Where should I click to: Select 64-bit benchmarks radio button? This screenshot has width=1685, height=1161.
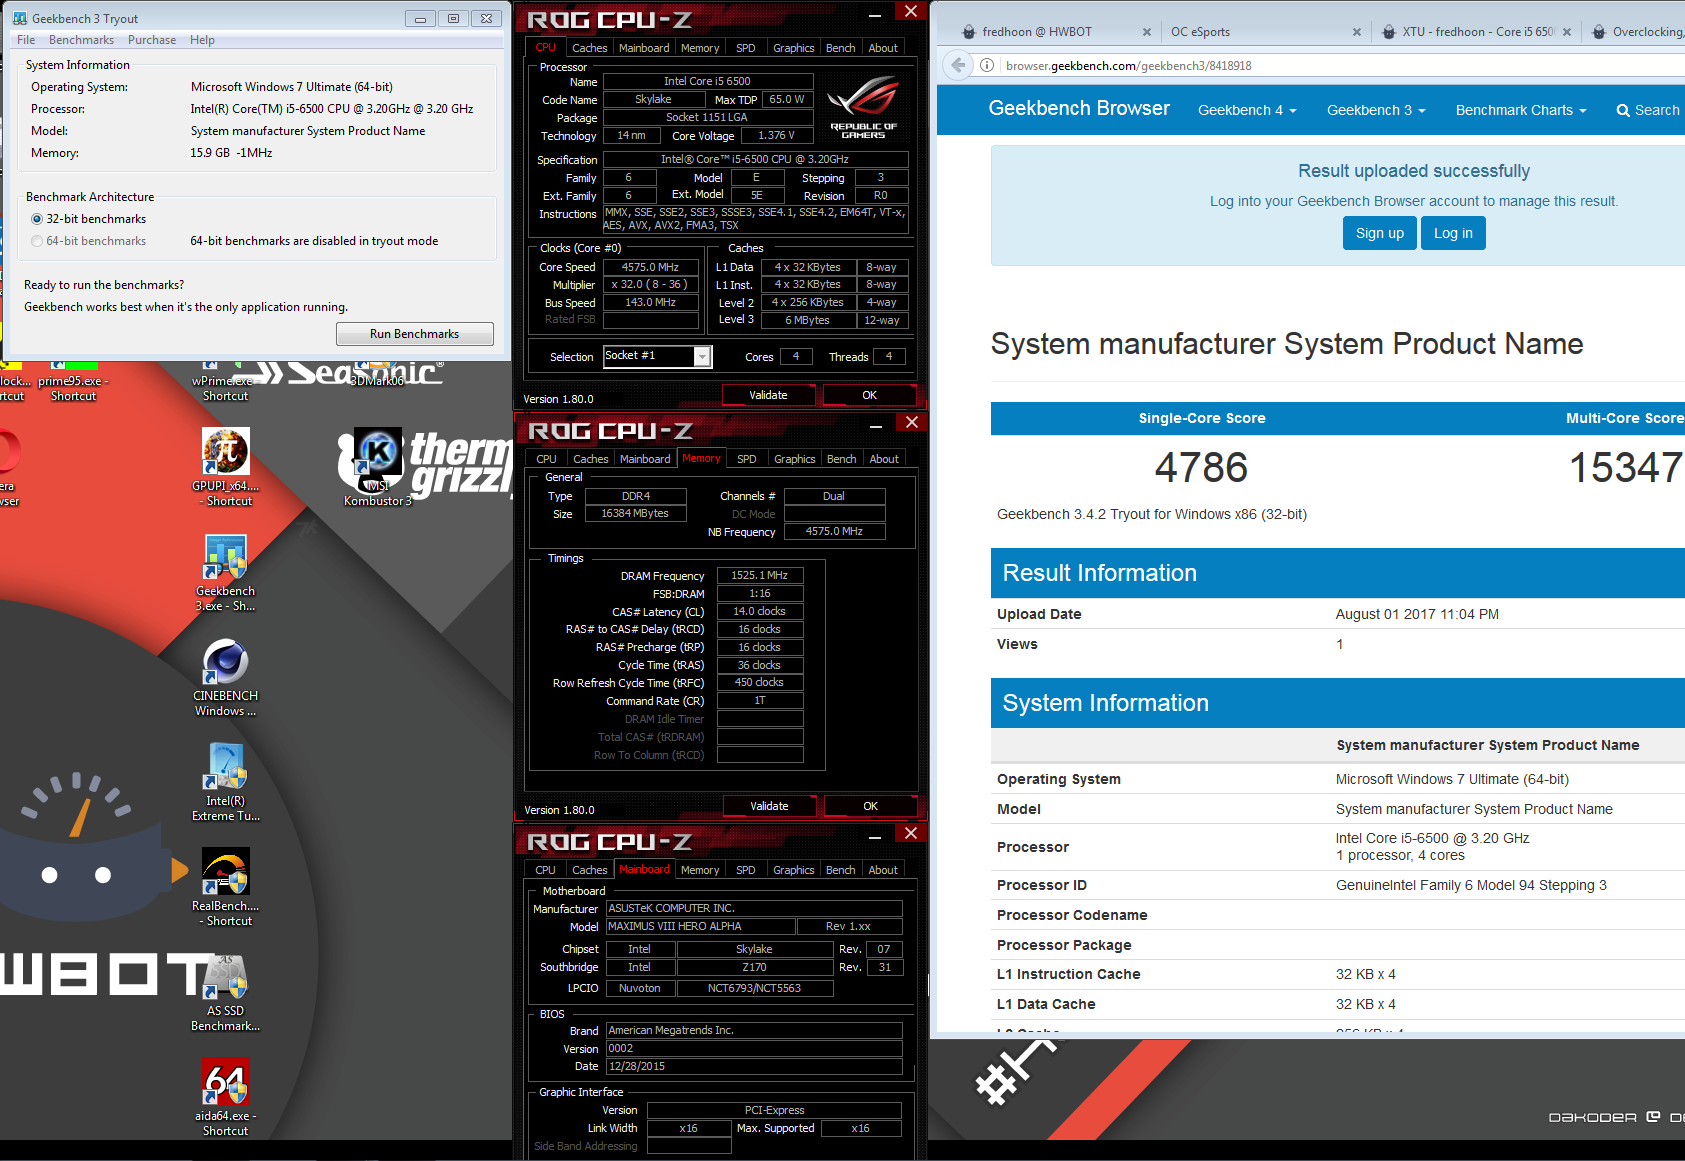pyautogui.click(x=37, y=241)
